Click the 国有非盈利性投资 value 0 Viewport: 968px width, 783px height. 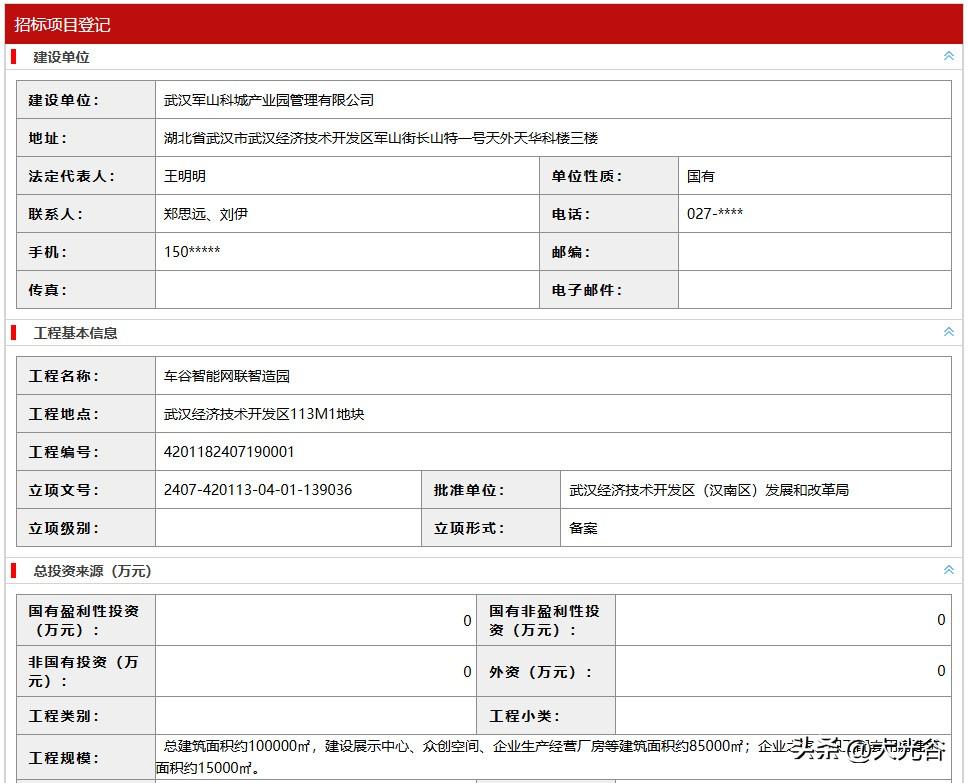point(941,620)
